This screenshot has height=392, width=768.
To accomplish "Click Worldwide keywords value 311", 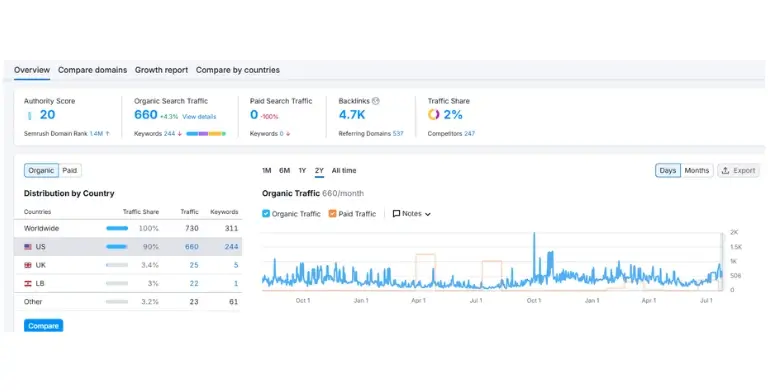I will (x=231, y=228).
